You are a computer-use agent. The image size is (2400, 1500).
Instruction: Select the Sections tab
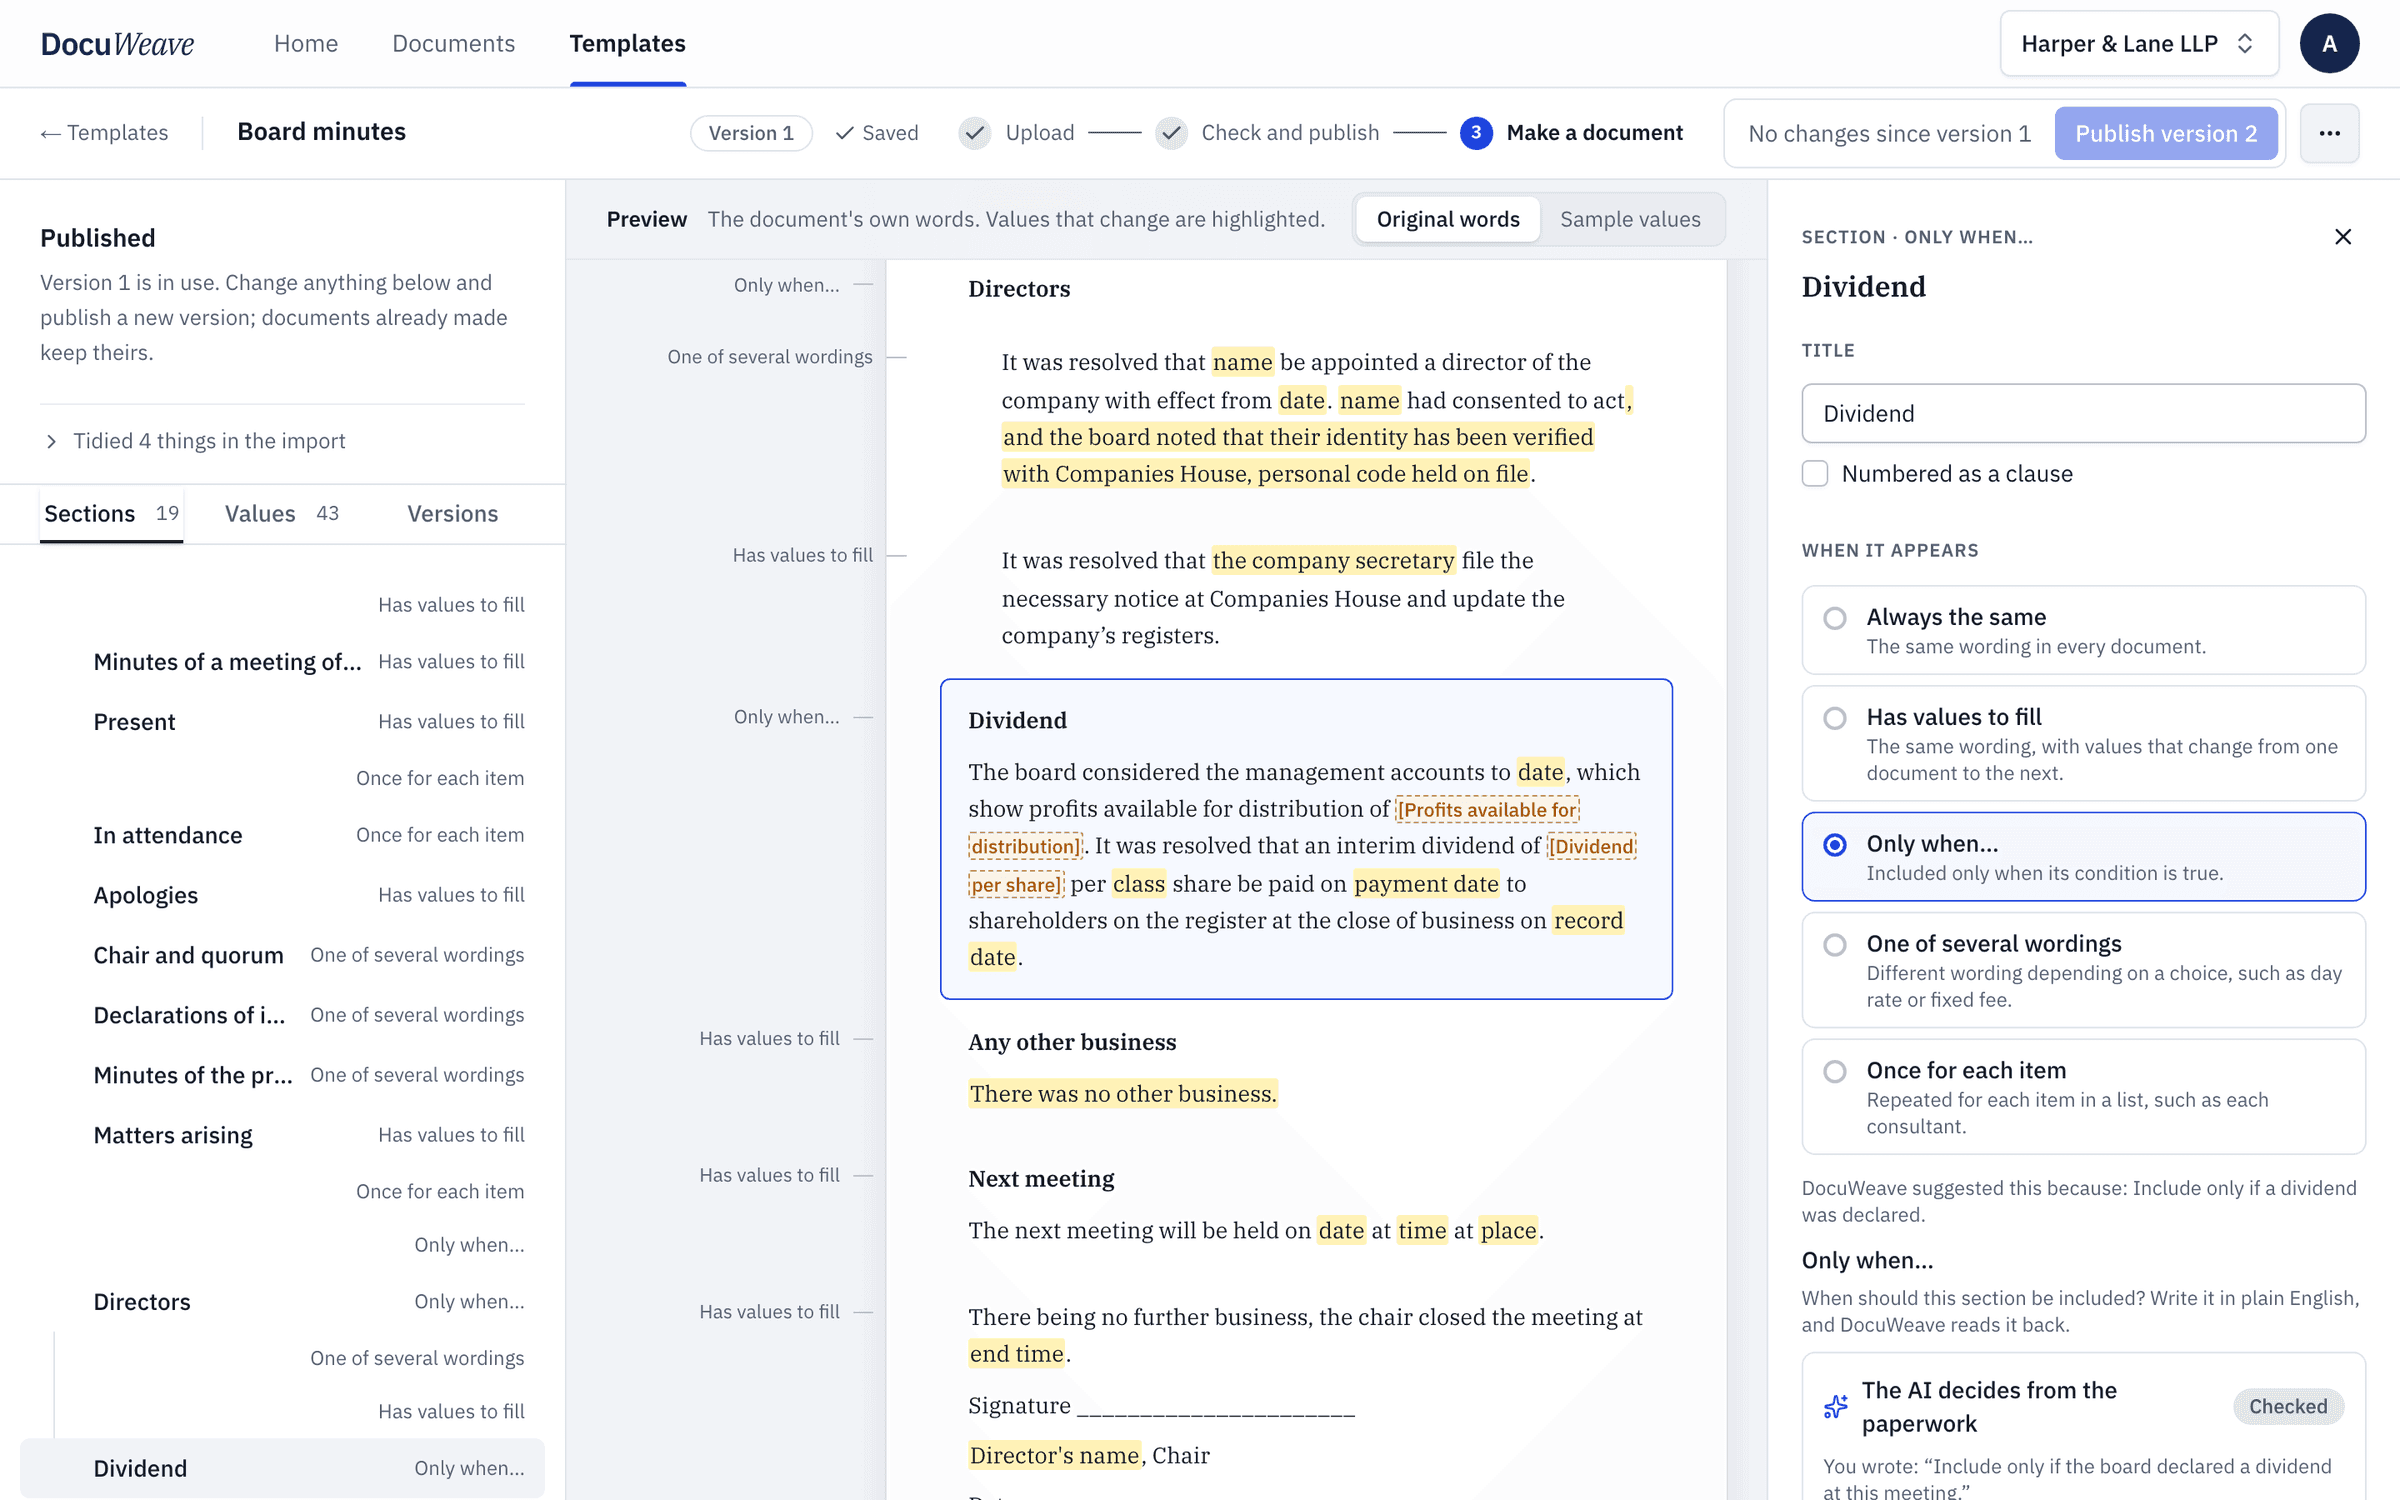coord(111,513)
